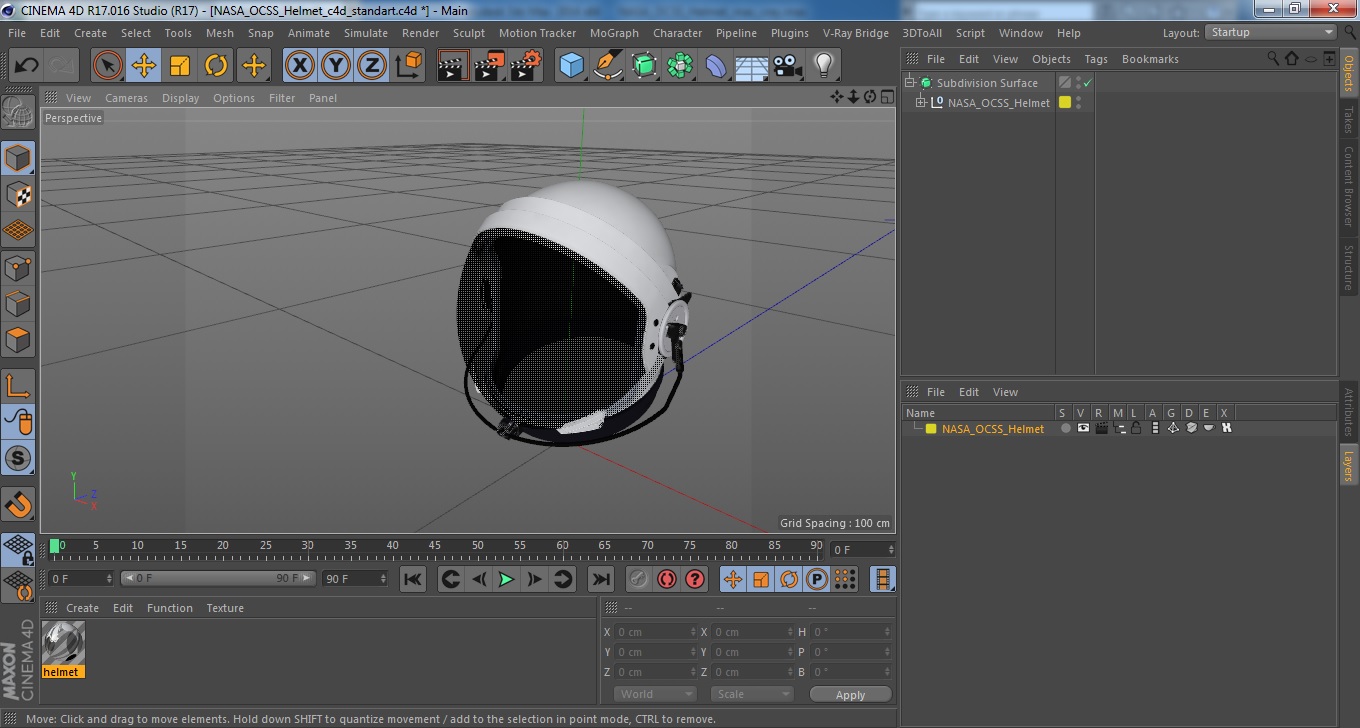Click the Undo arrow icon
The image size is (1360, 728).
(26, 66)
